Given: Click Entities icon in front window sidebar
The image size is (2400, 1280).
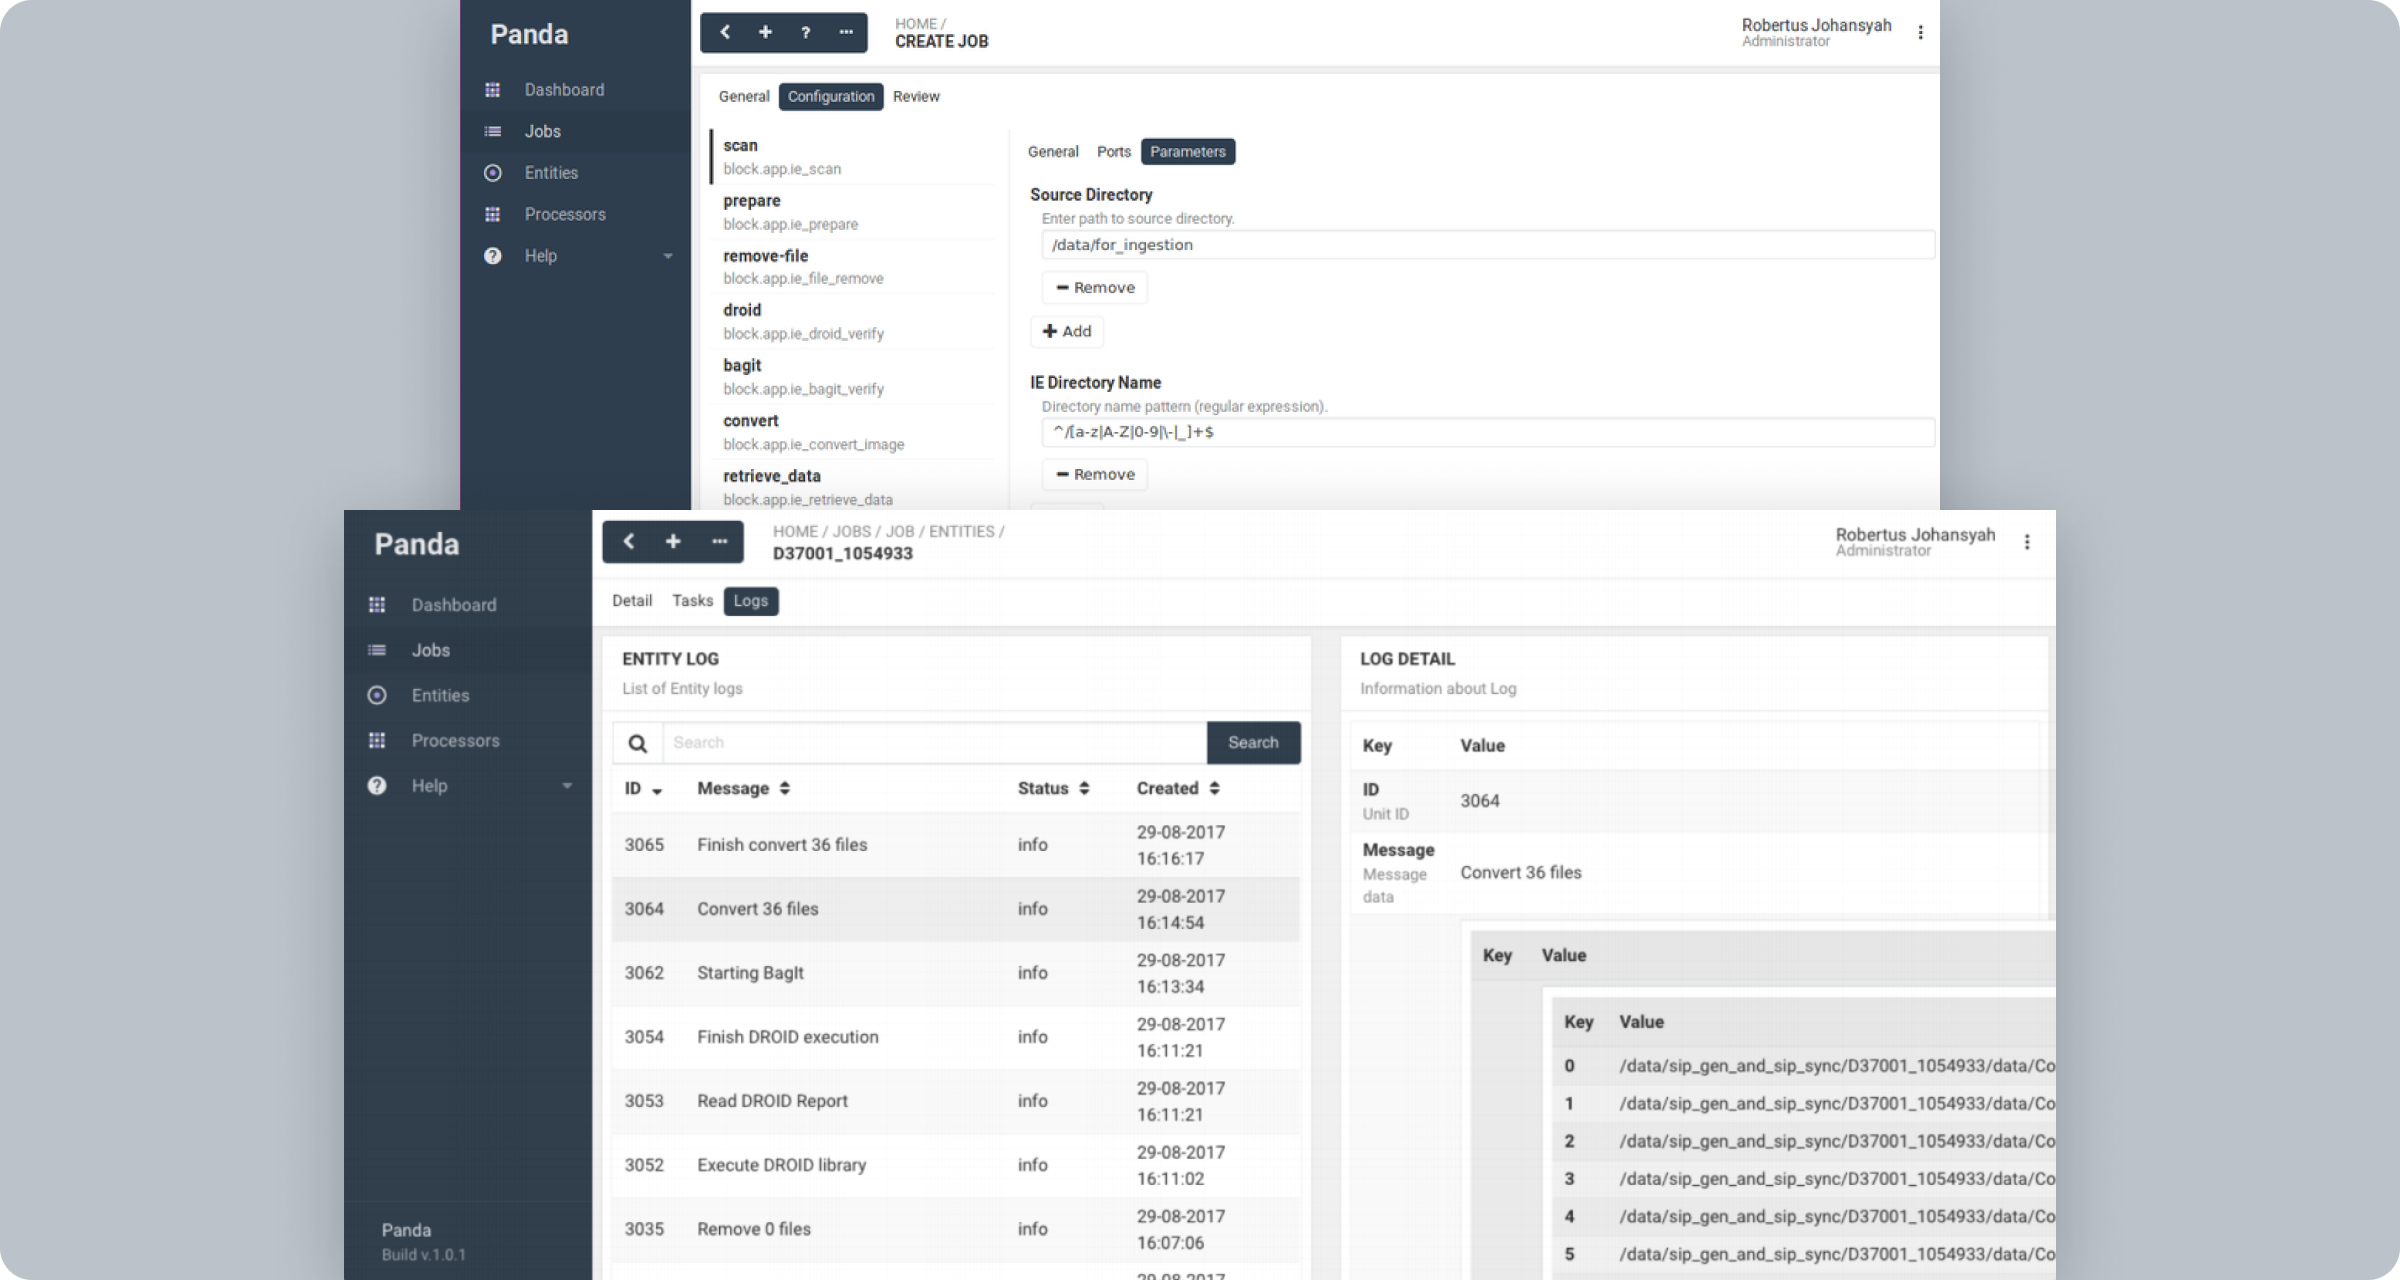Looking at the screenshot, I should pyautogui.click(x=377, y=695).
